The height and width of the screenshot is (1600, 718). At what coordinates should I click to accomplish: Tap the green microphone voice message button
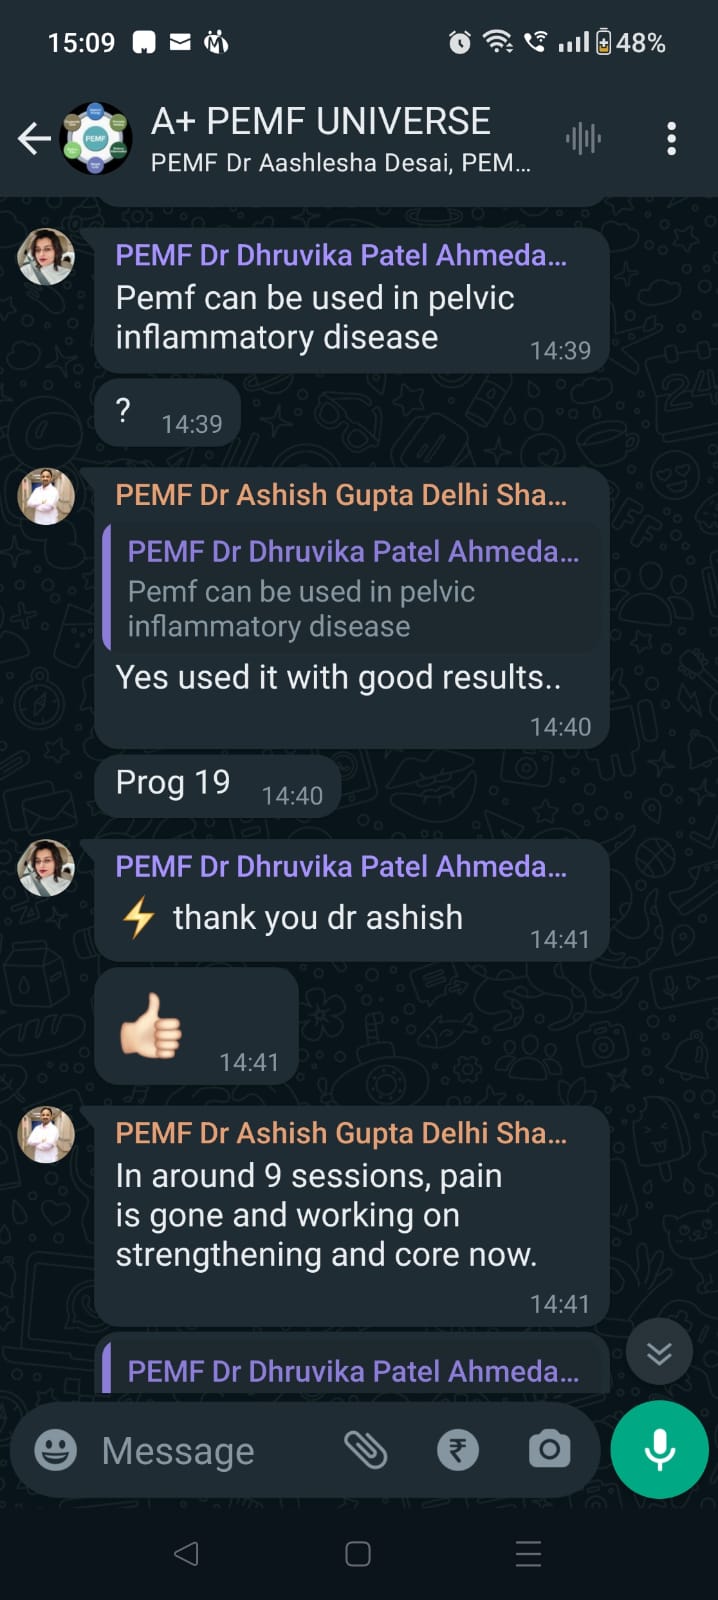[659, 1449]
